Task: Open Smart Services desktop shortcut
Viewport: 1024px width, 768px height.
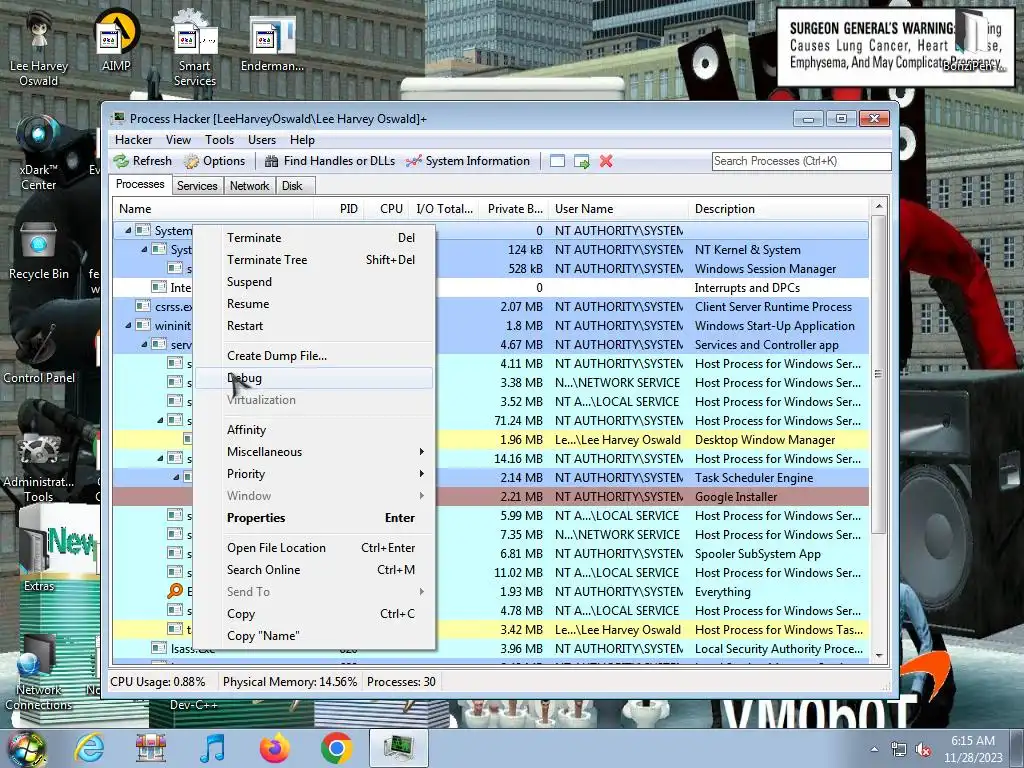Action: [195, 48]
